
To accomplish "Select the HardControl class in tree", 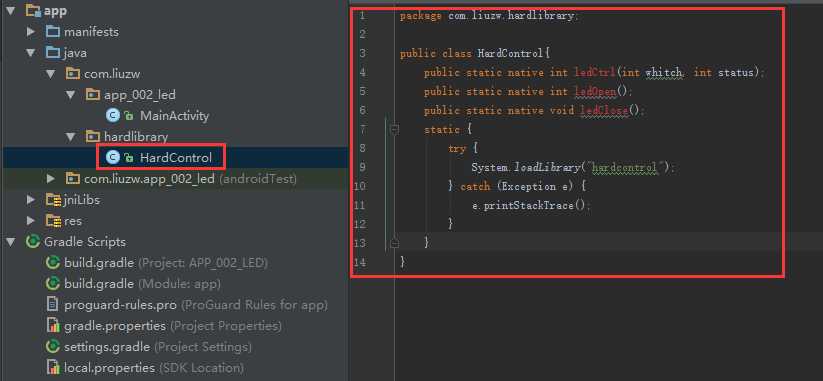I will coord(176,157).
